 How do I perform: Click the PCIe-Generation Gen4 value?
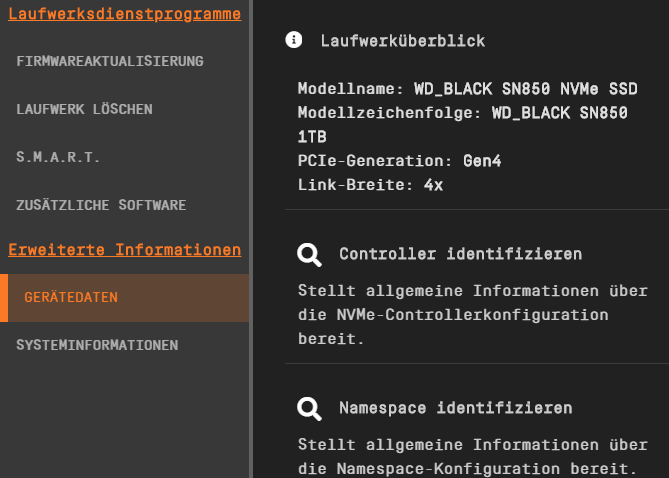[x=482, y=161]
